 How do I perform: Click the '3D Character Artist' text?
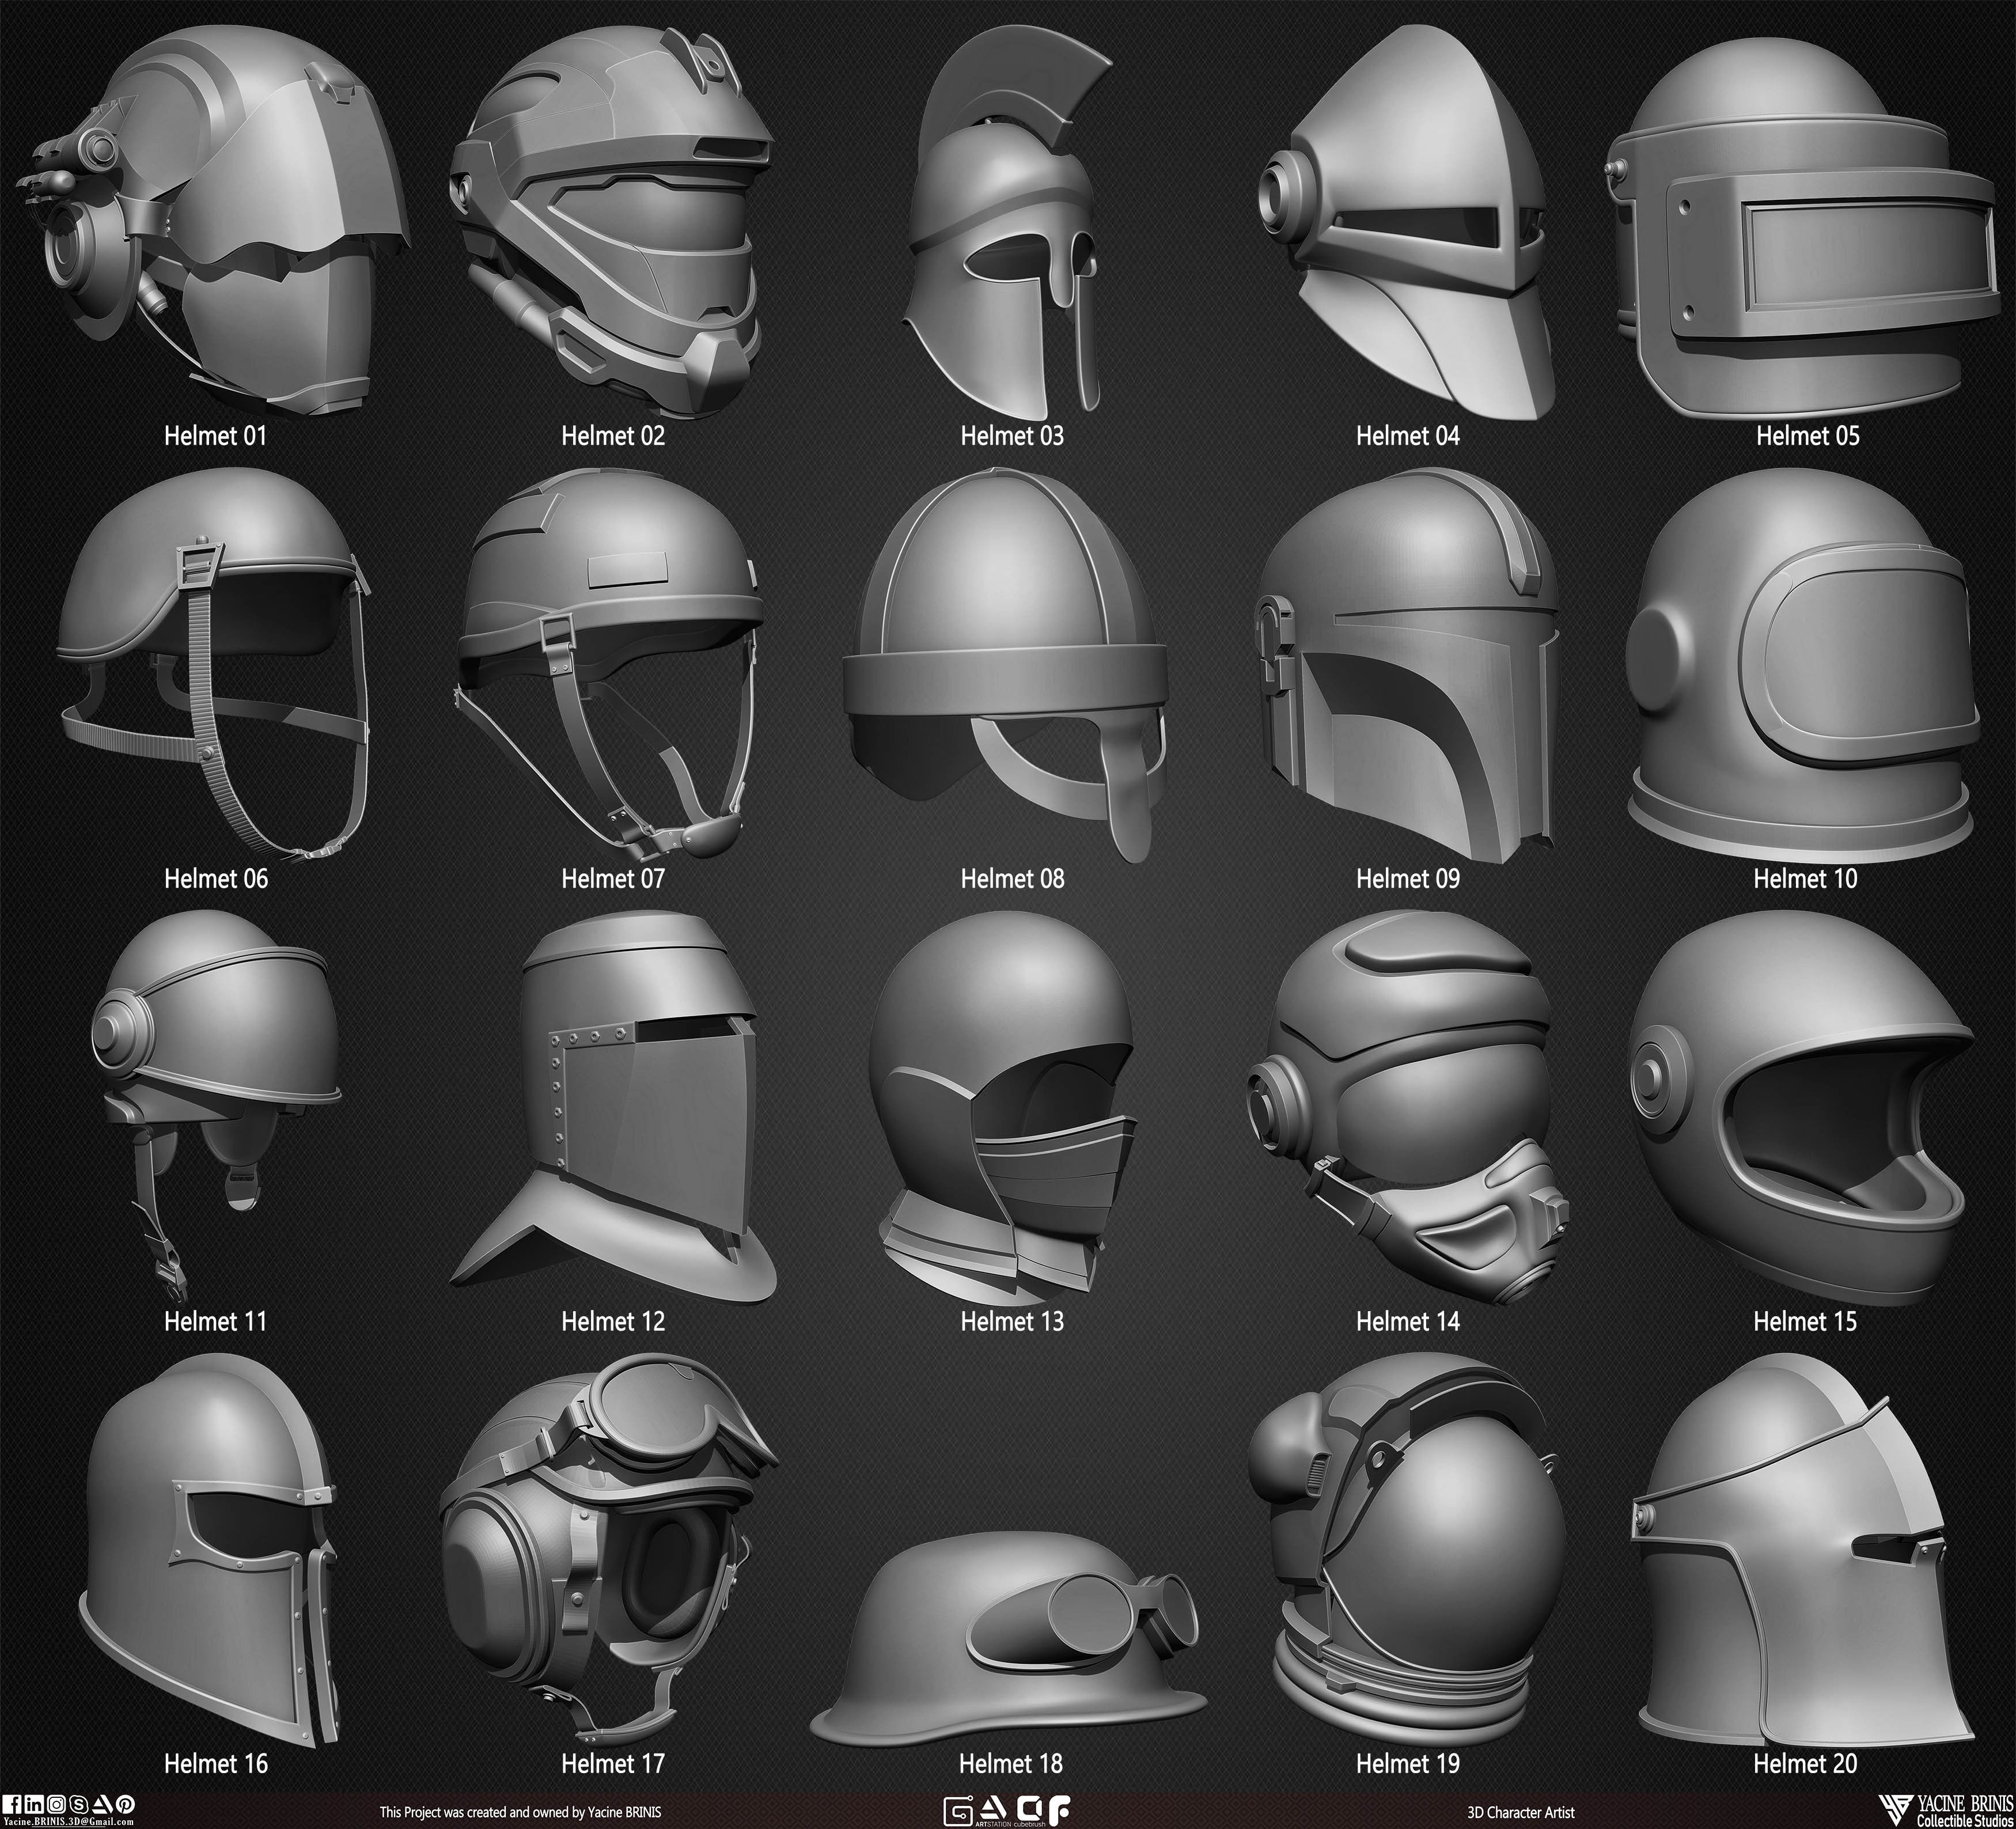[1520, 1812]
